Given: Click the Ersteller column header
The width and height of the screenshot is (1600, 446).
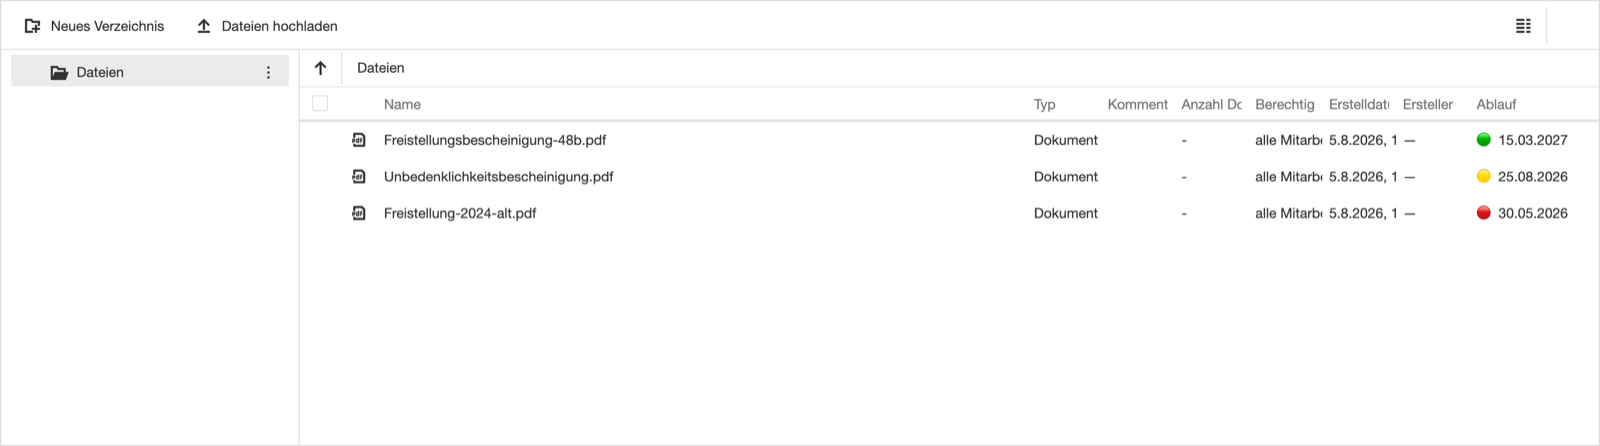Looking at the screenshot, I should click(1428, 104).
